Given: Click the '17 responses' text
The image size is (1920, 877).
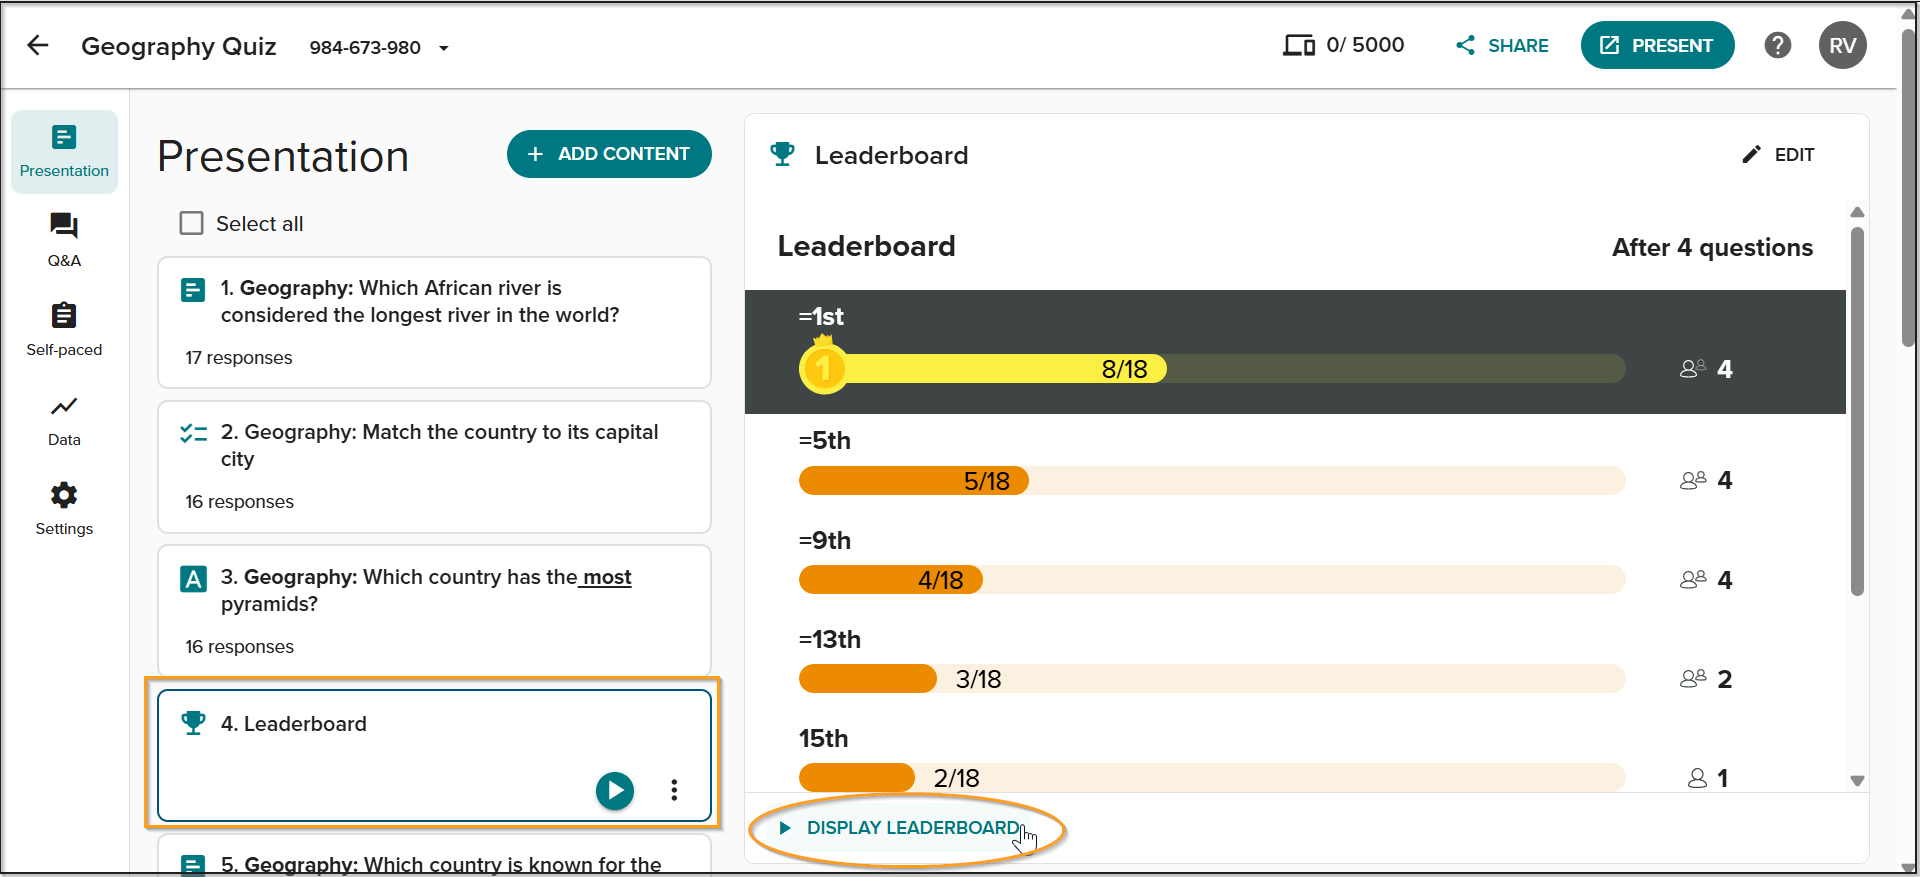Looking at the screenshot, I should (x=239, y=358).
